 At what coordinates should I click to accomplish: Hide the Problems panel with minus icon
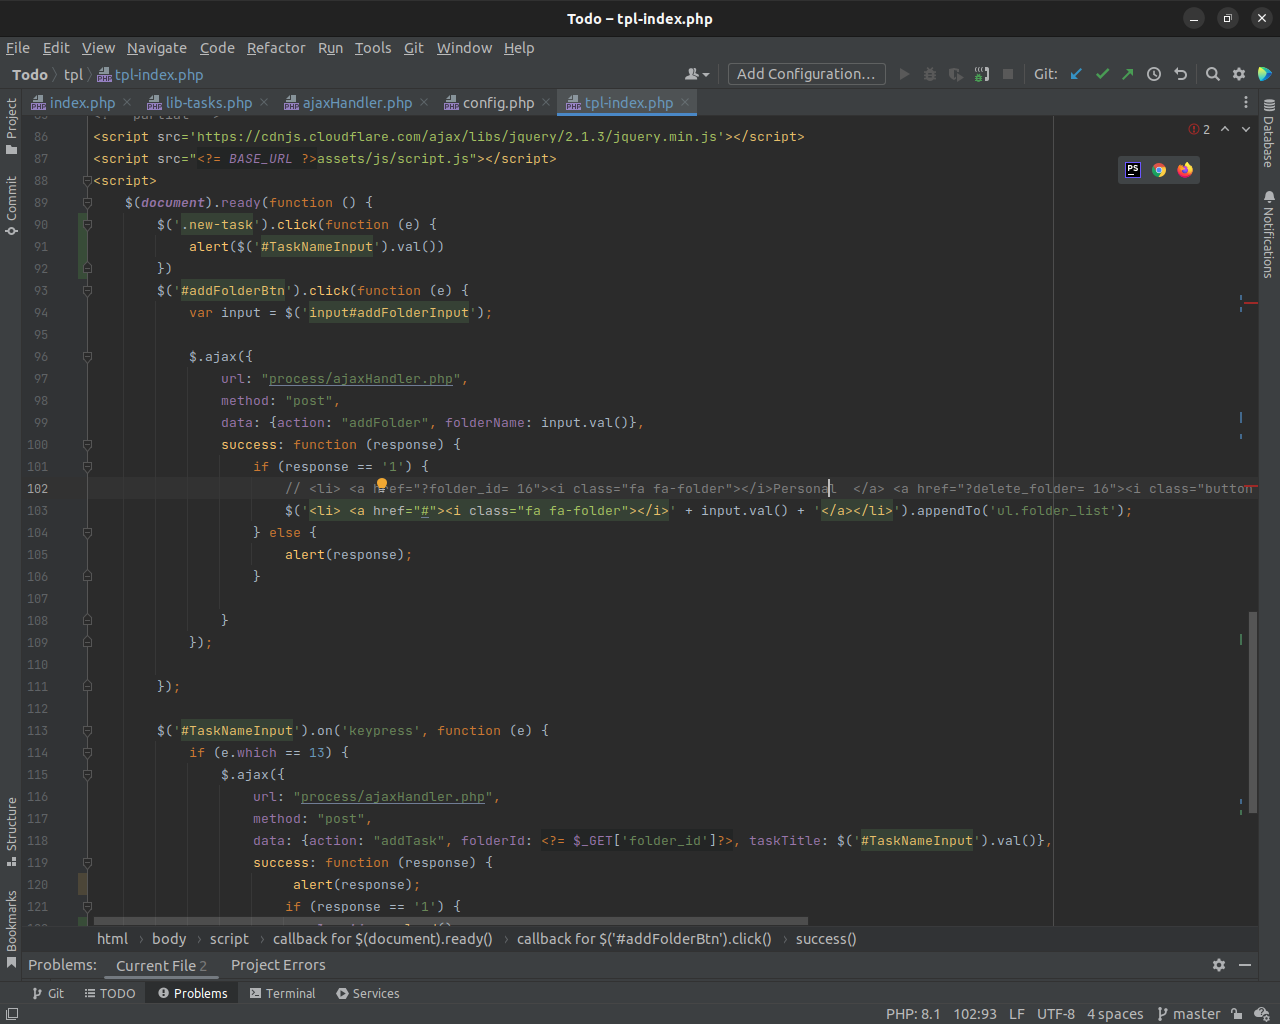(x=1245, y=965)
